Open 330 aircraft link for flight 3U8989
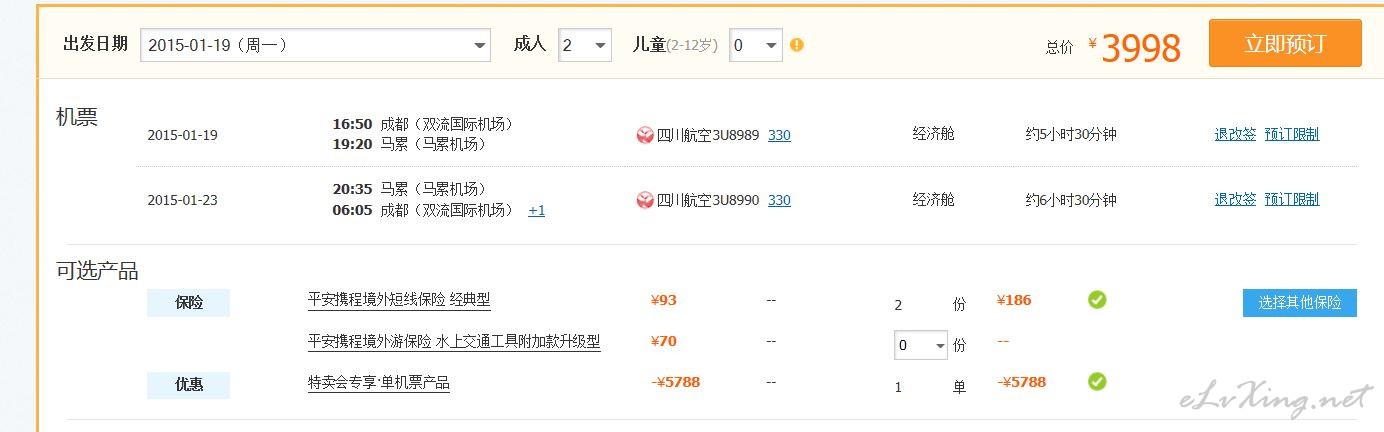Screen dimensions: 1384x432 tap(779, 135)
